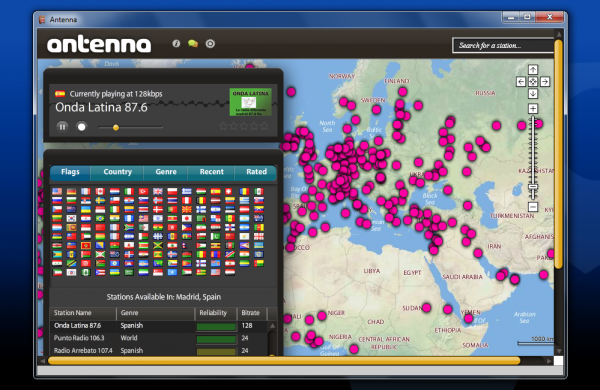Viewport: 600px width, 390px height.
Task: Zoom out with map minus button
Action: 533,207
